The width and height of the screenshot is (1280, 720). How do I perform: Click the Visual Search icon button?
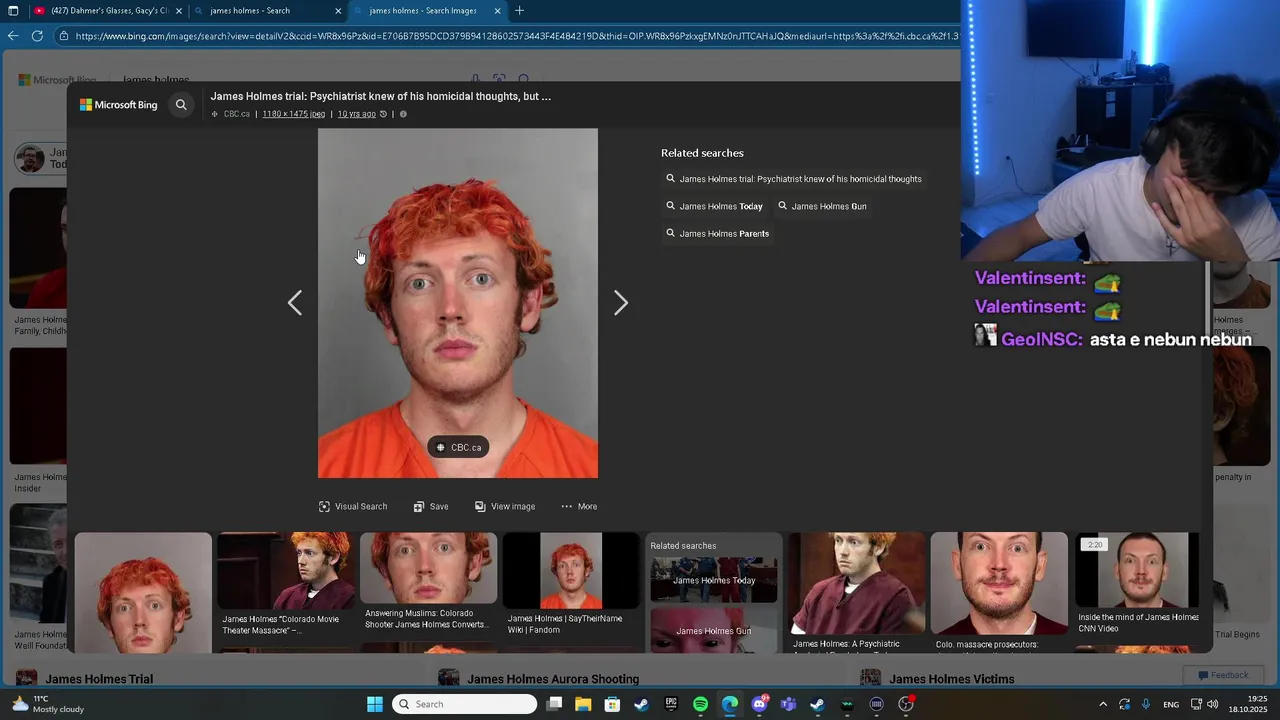point(353,506)
